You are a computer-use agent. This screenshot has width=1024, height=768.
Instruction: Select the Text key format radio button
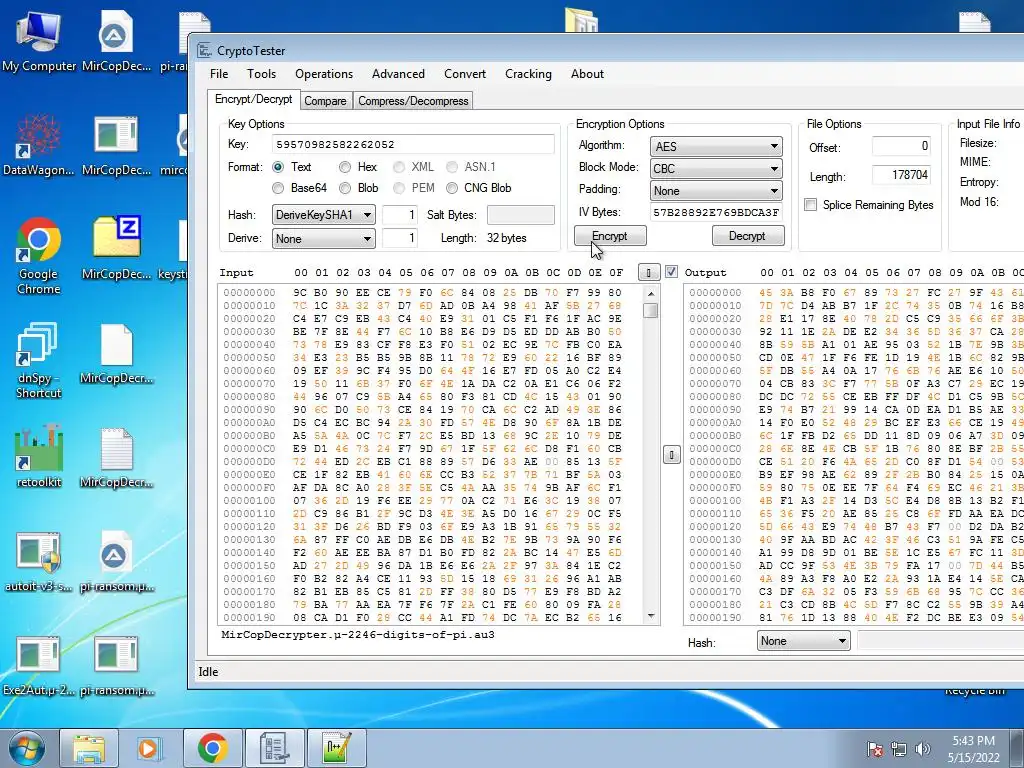278,167
